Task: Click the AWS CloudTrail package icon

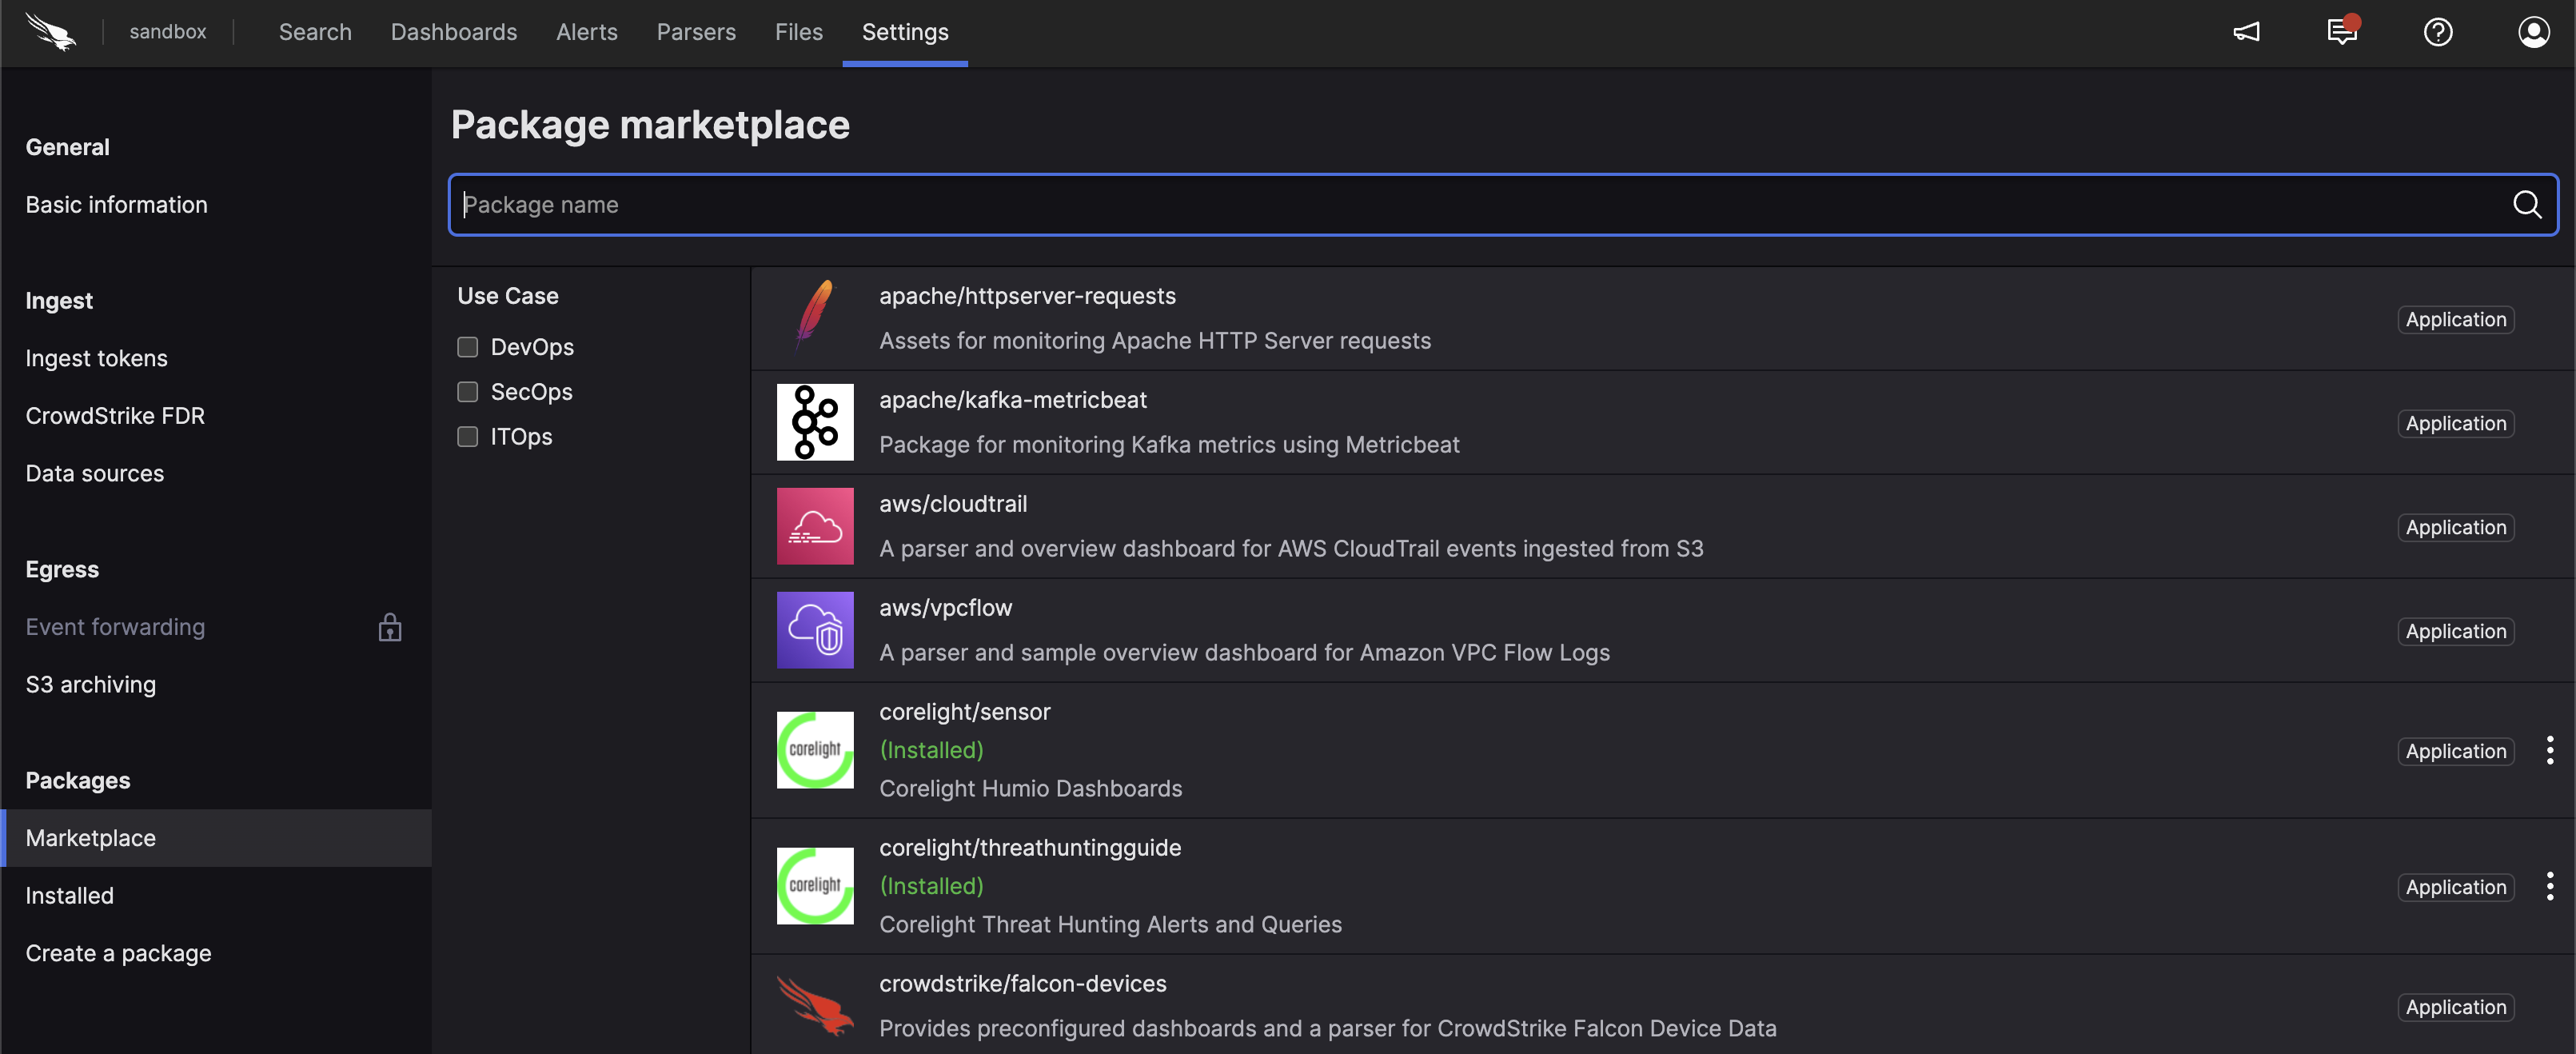Action: point(815,526)
